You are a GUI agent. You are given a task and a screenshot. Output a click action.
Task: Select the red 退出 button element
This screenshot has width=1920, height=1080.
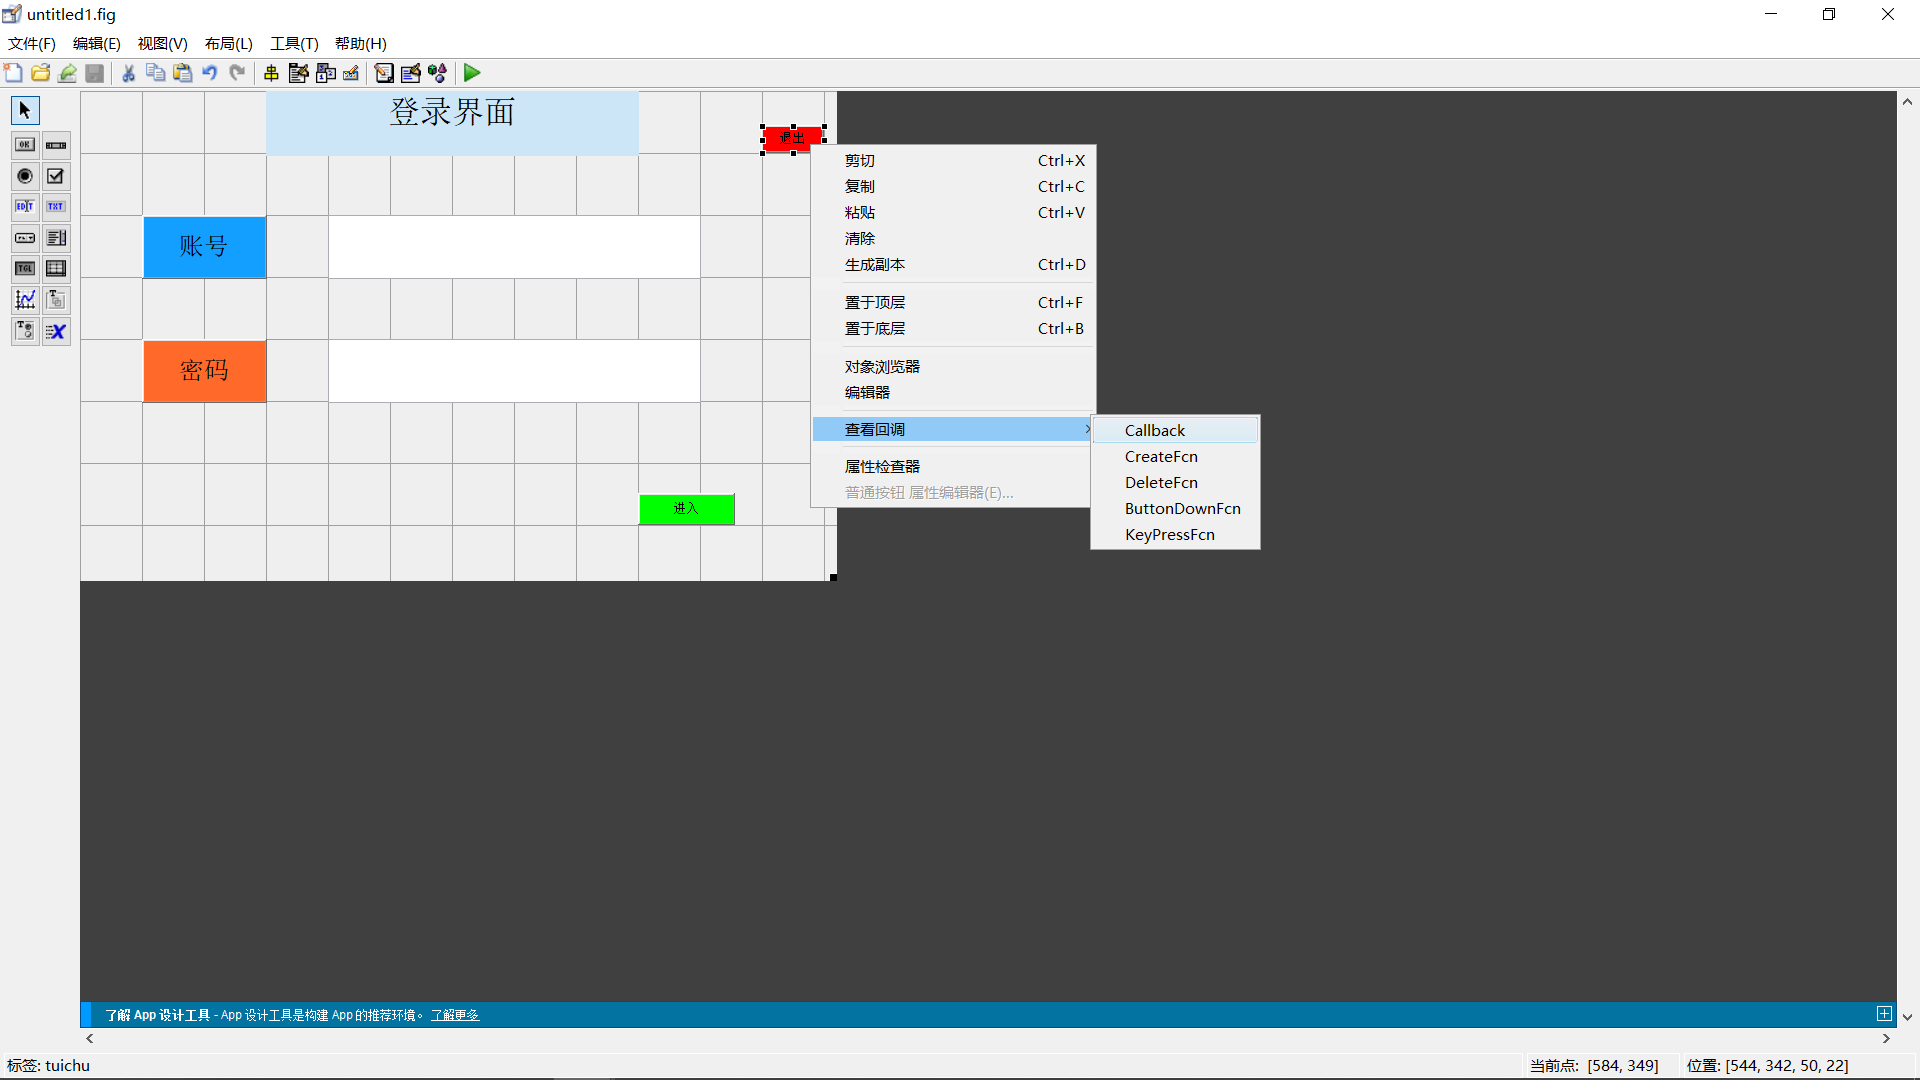point(792,139)
